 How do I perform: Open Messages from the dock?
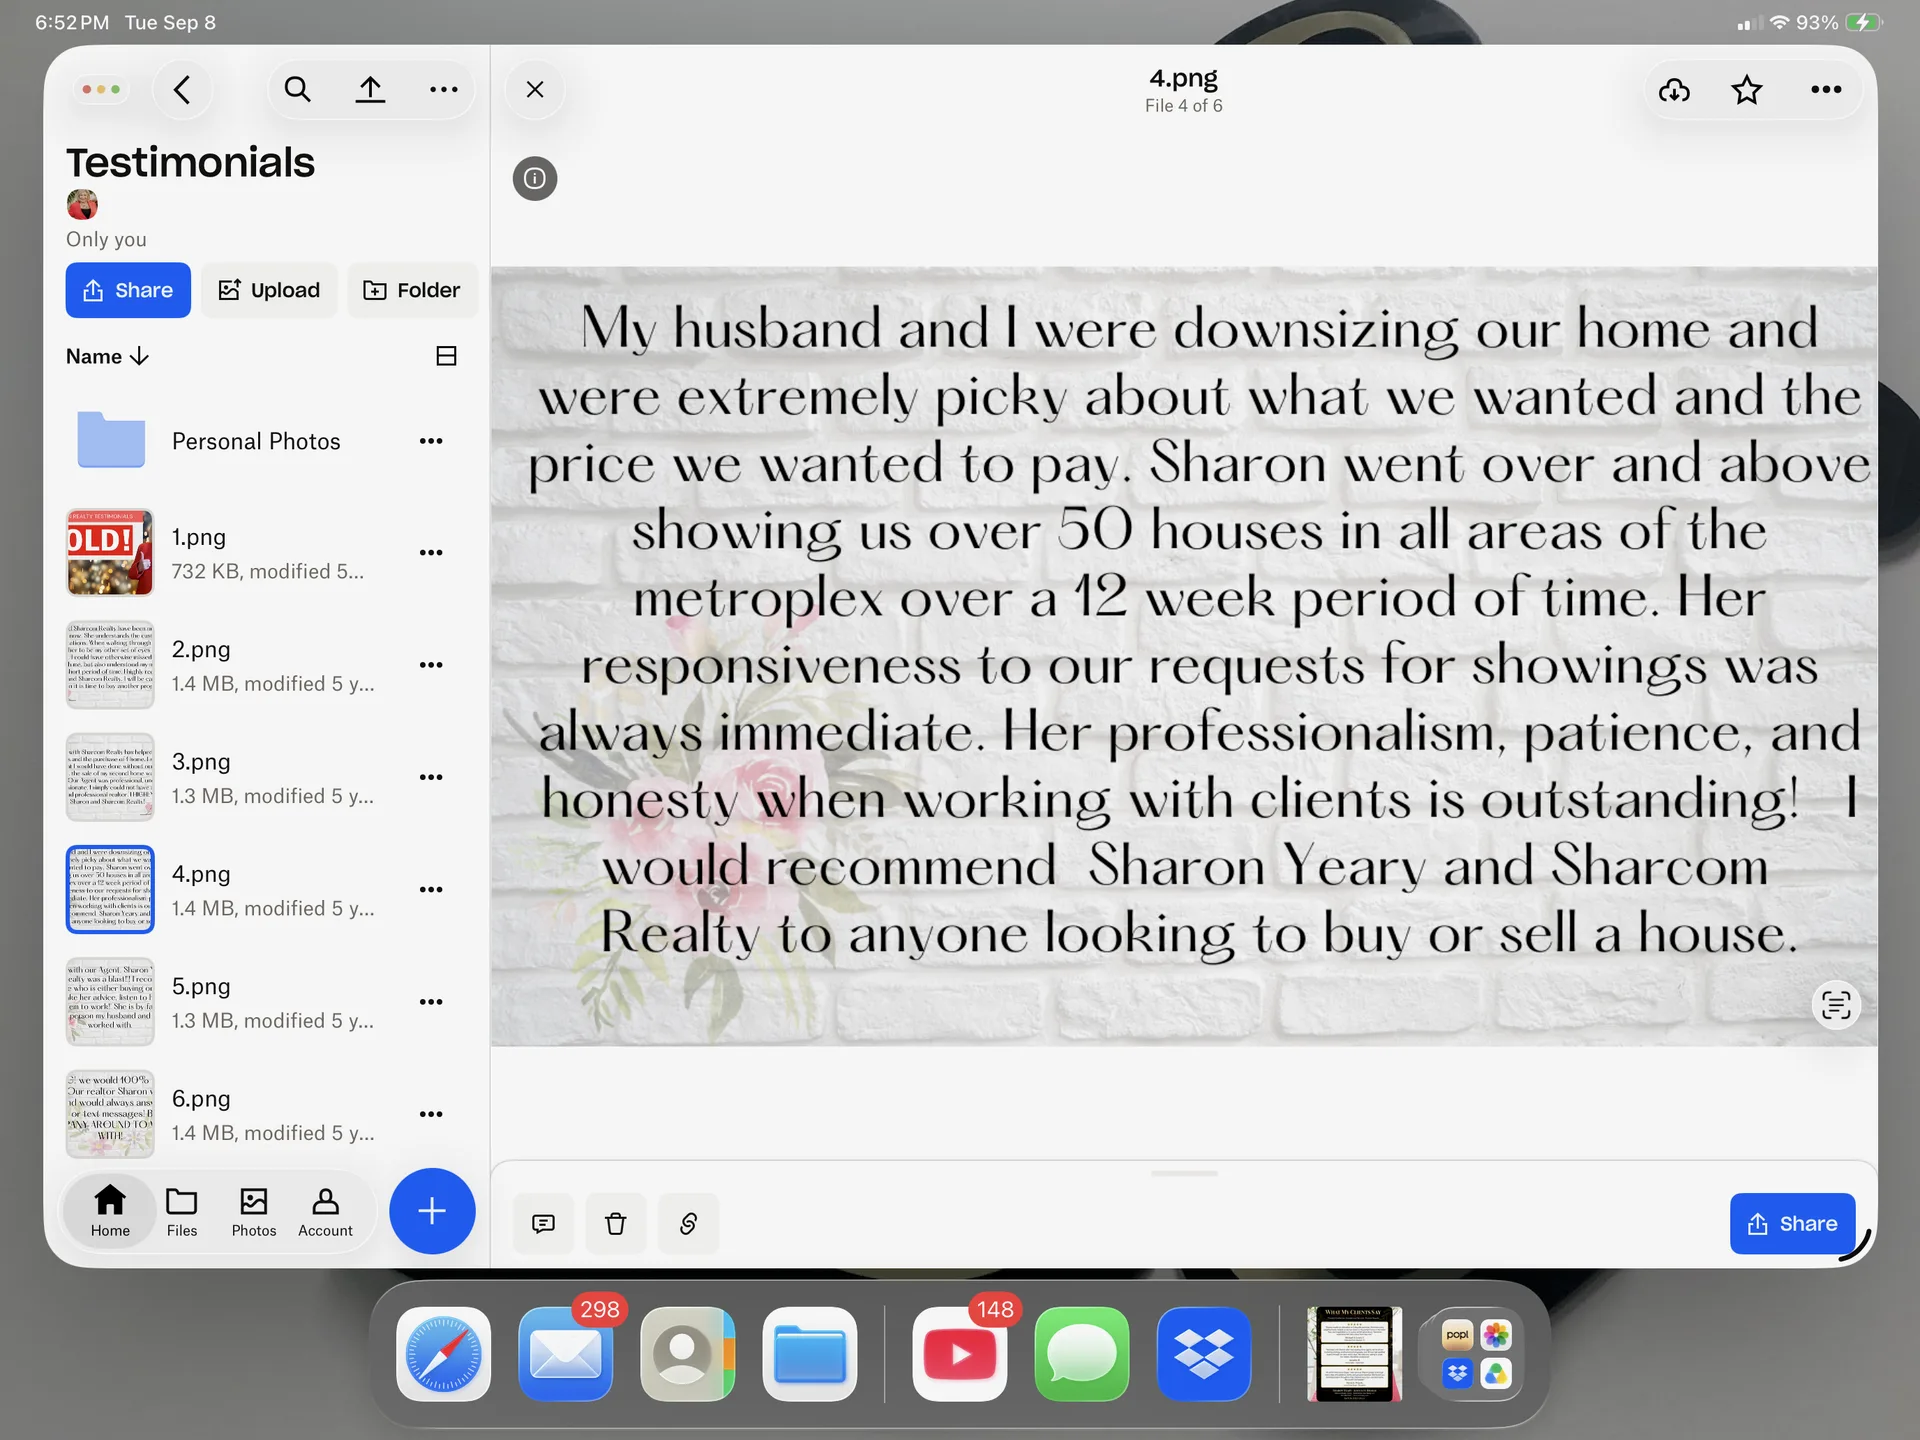point(1082,1354)
